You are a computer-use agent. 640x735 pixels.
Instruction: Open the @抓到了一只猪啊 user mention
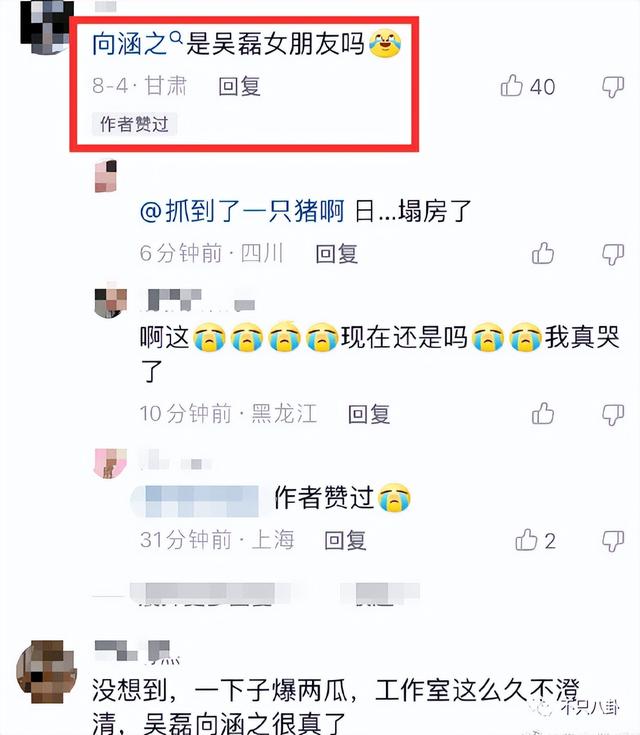242,211
